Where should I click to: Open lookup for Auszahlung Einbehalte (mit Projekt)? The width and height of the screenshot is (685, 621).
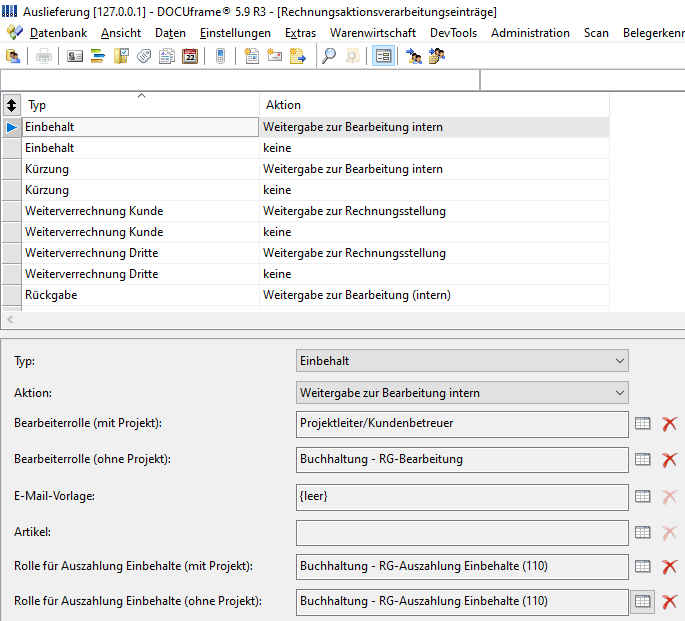point(643,566)
